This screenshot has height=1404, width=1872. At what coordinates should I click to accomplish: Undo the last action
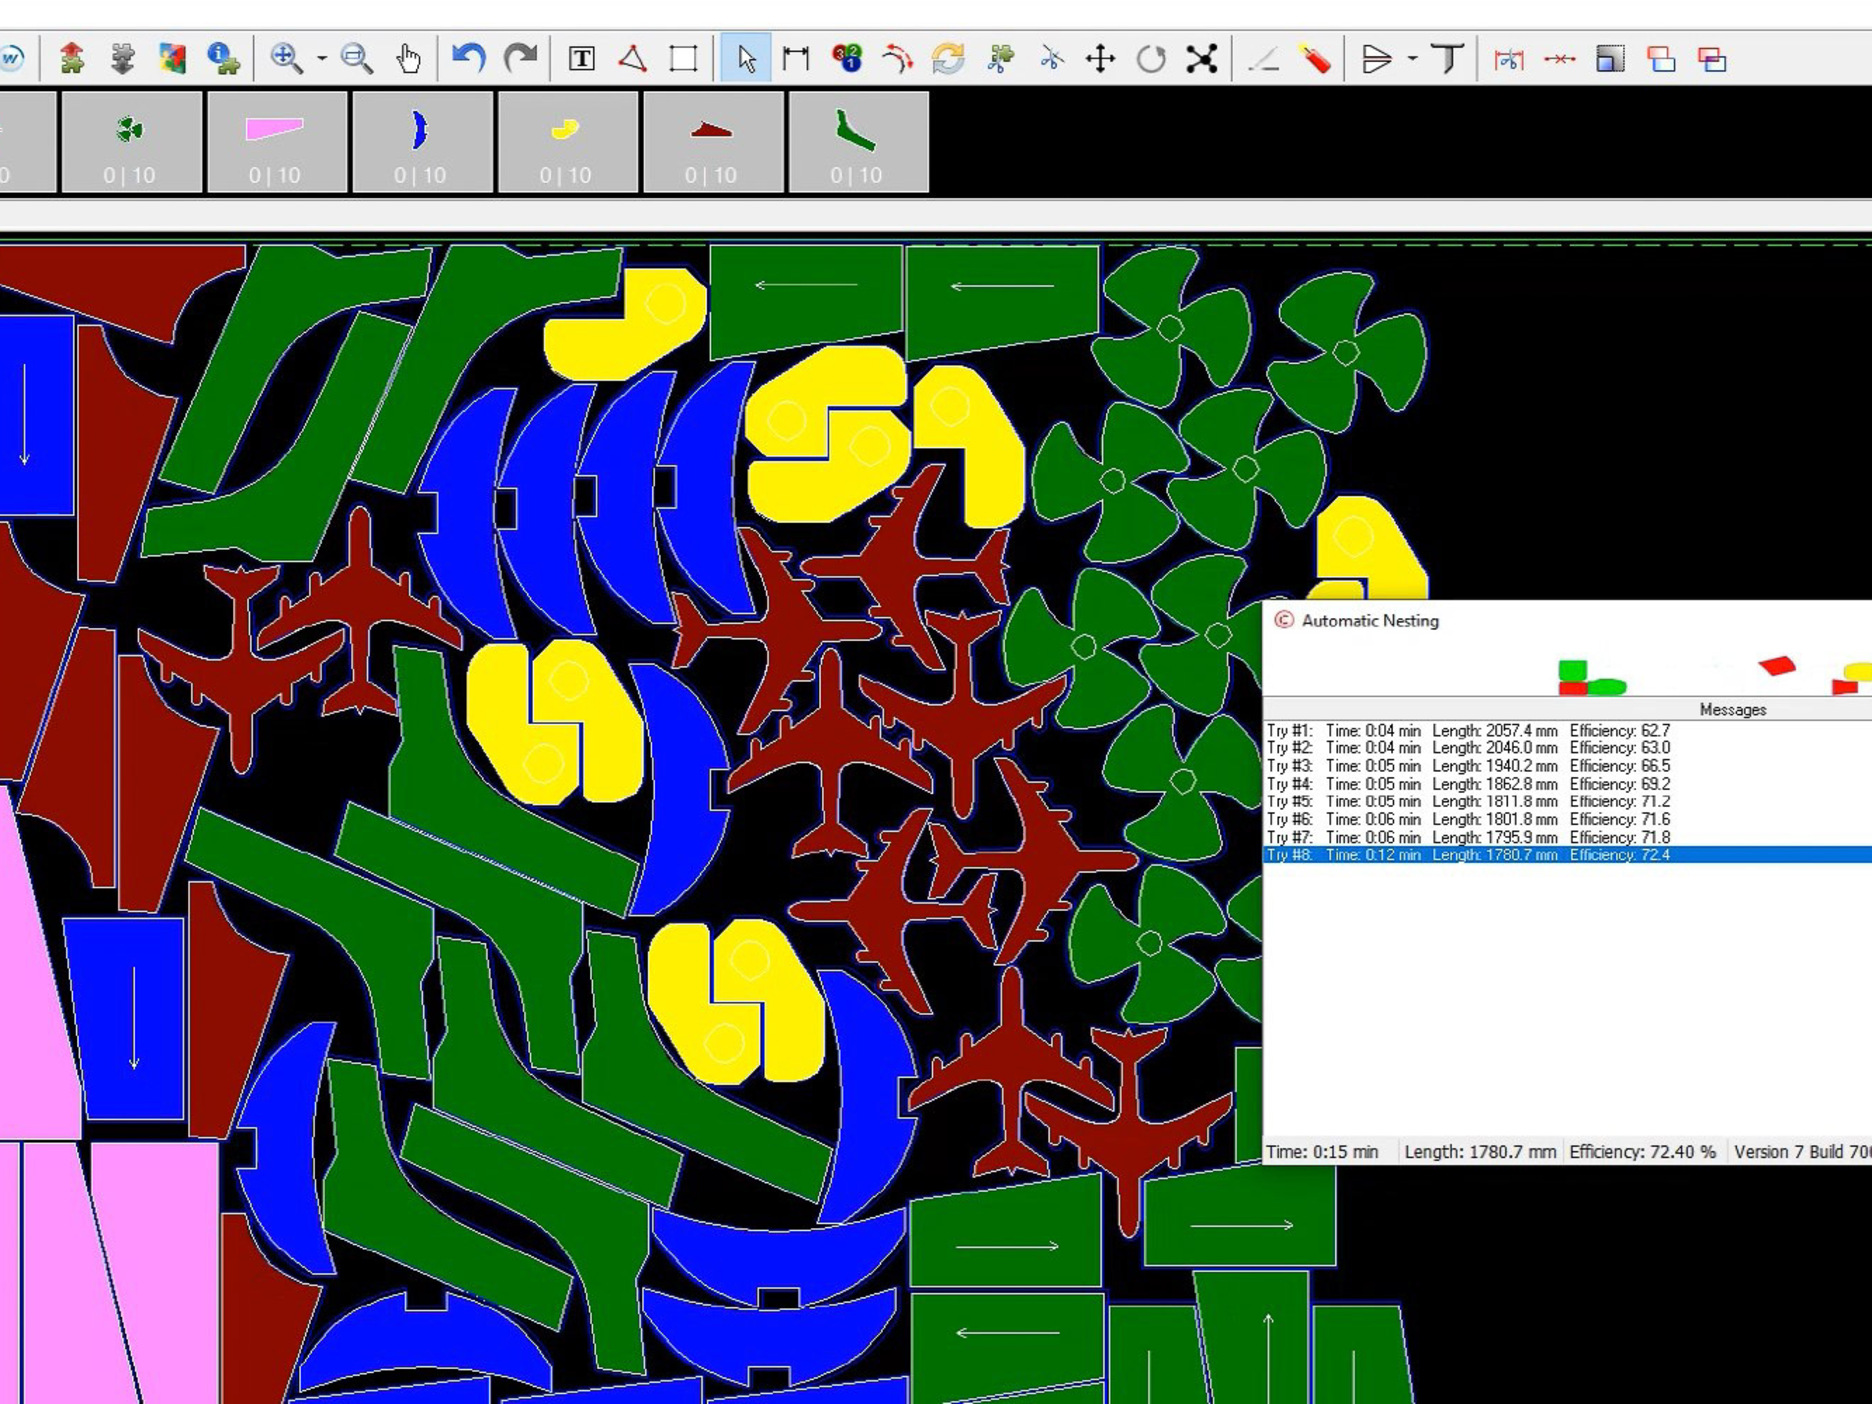coord(468,59)
